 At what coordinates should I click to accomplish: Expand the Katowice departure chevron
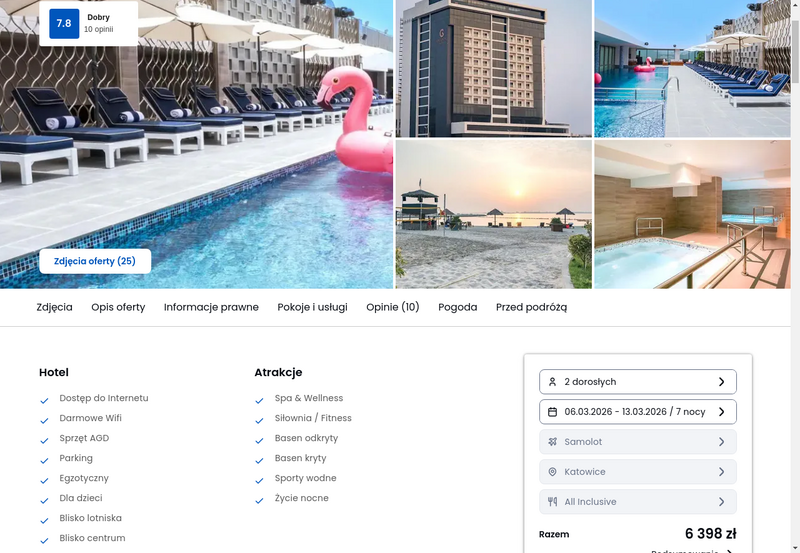[x=721, y=472]
